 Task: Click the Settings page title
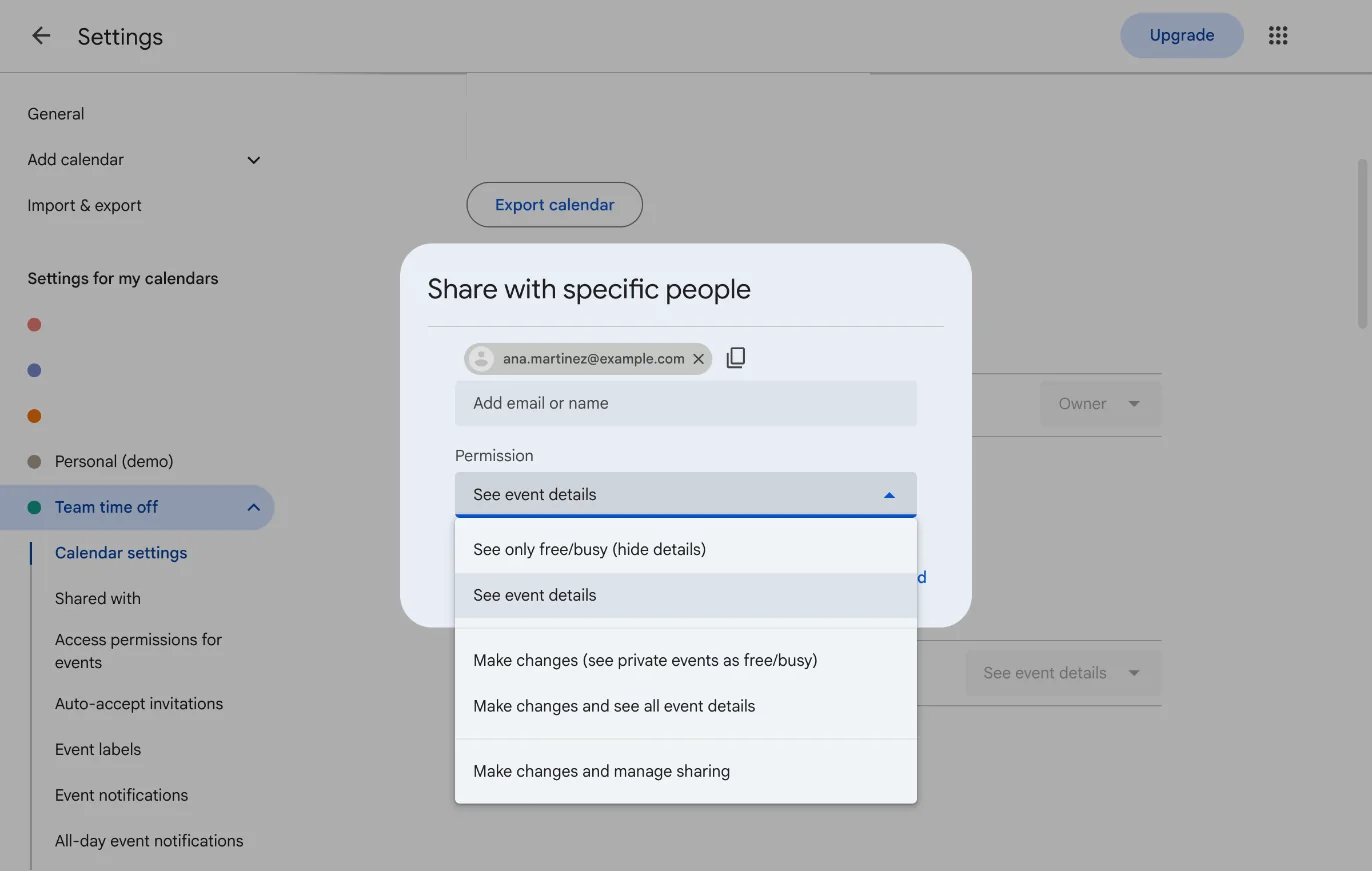coord(120,37)
